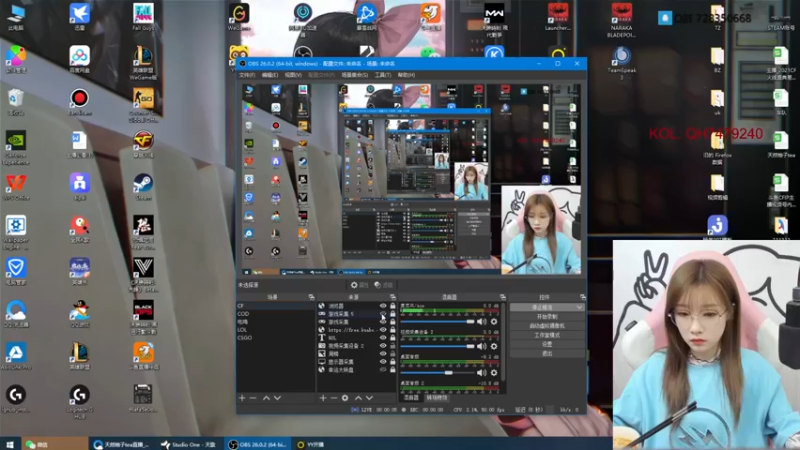Open the Edit (E) menu in OBS
Screen dimensions: 800x450
pos(269,75)
